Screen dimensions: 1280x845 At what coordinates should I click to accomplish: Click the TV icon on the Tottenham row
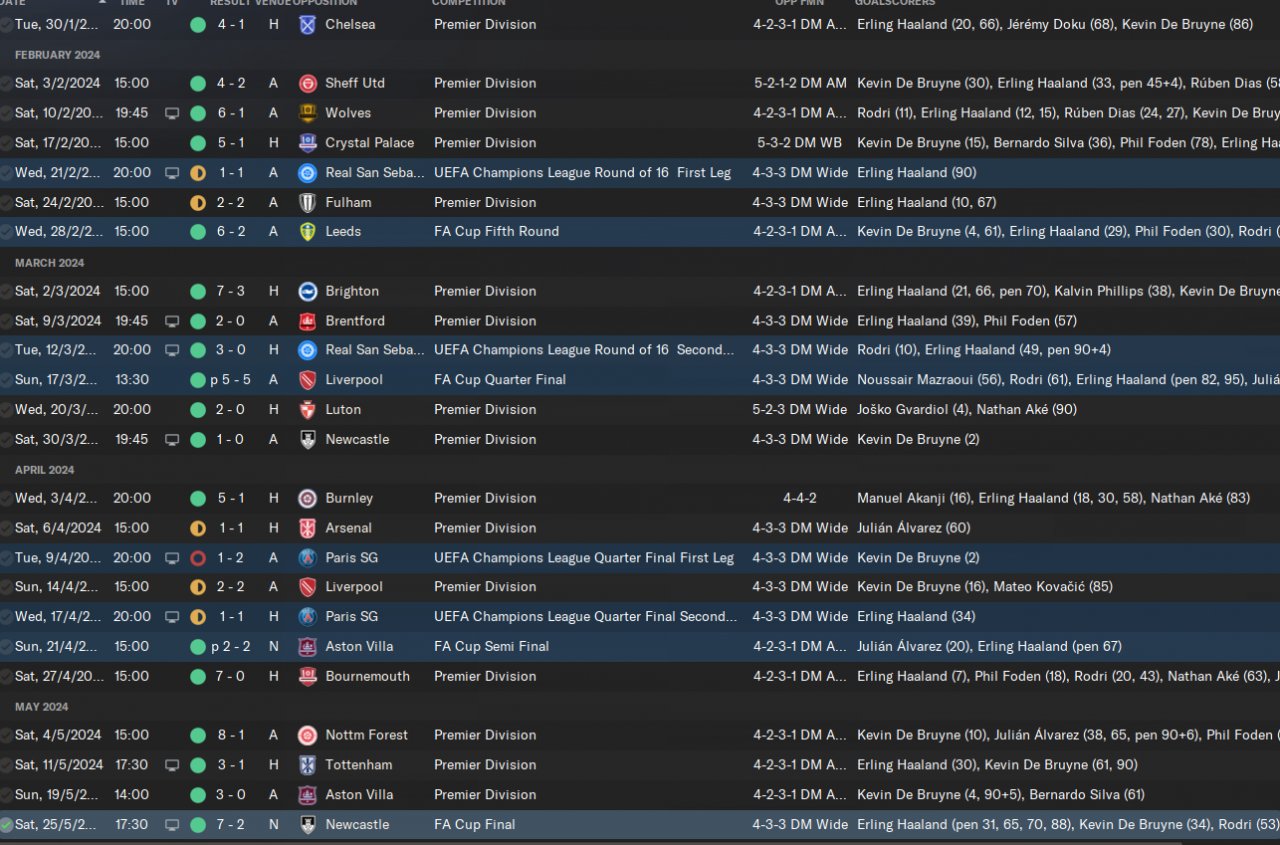click(172, 765)
